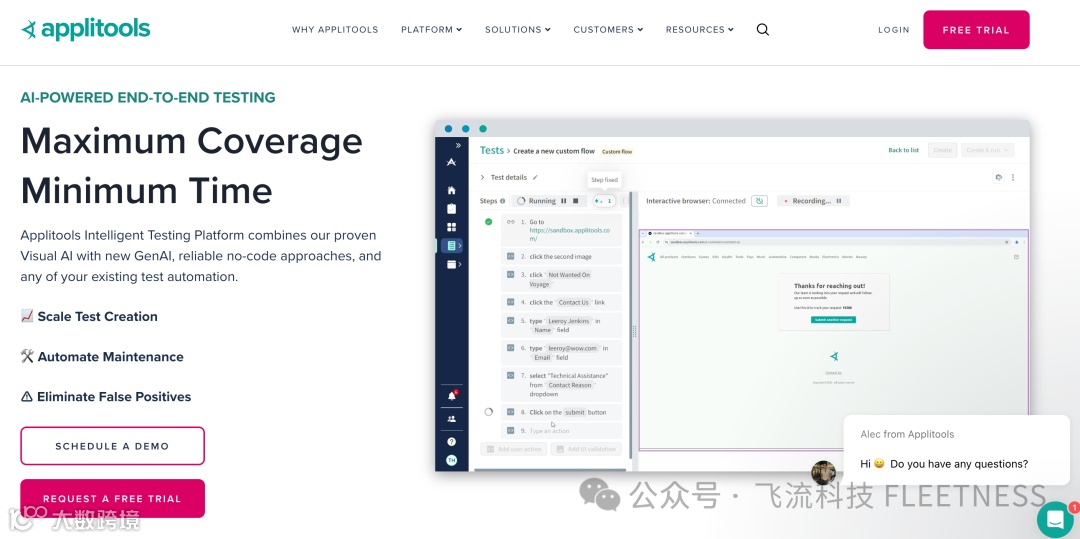This screenshot has height=539, width=1080.
Task: Select step 8 submit button step
Action: click(x=561, y=412)
